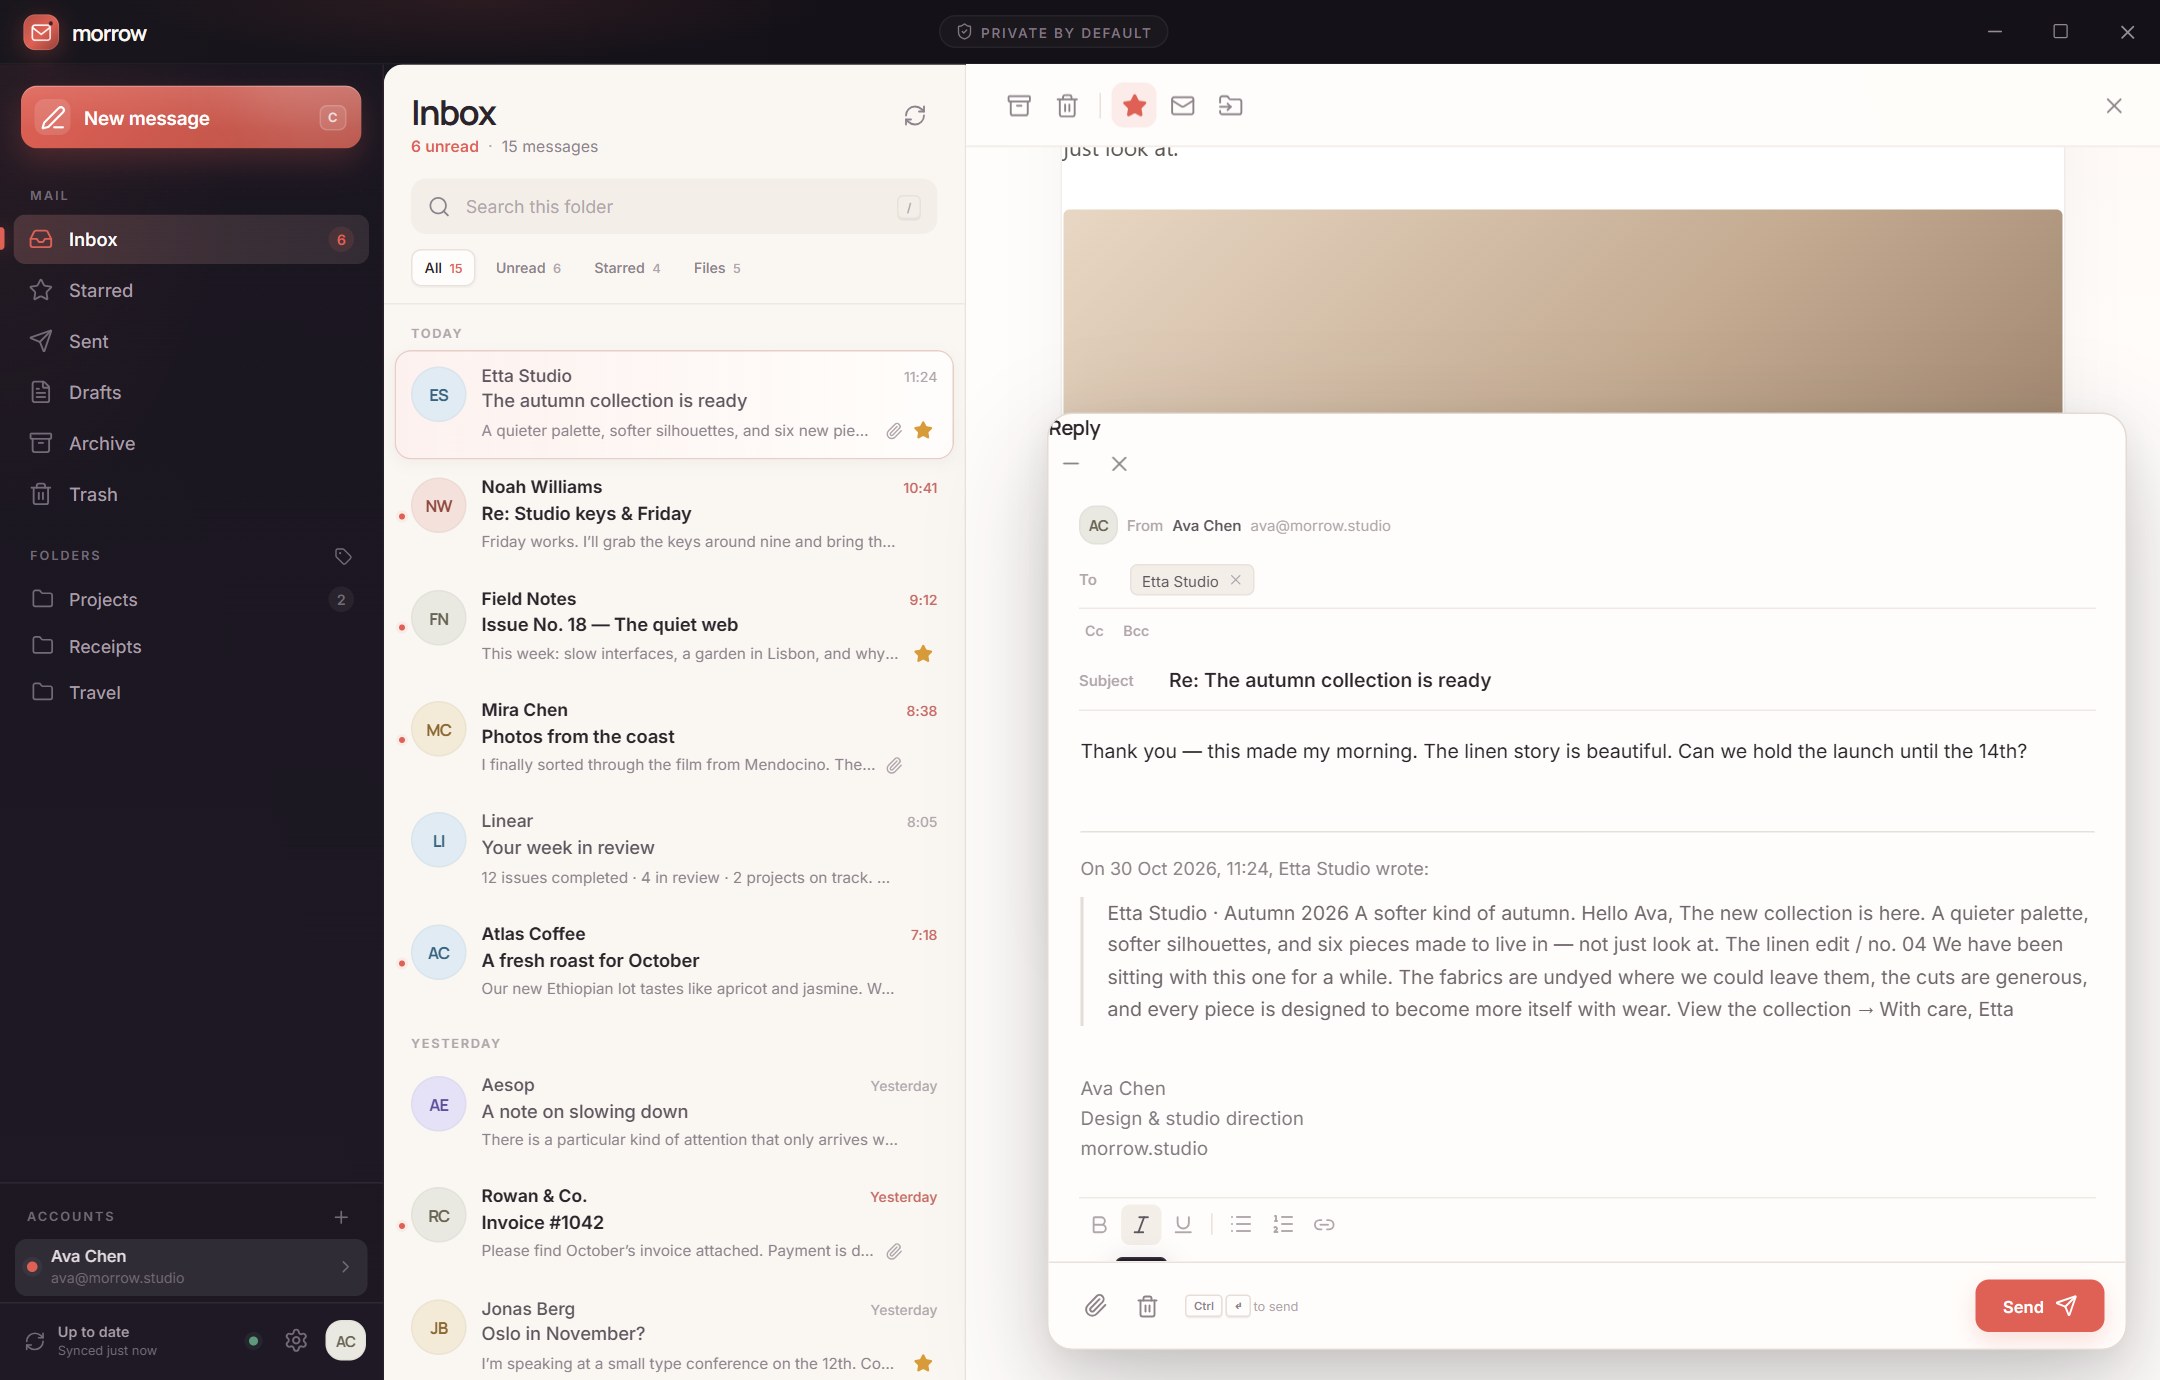Viewport: 2160px width, 1380px height.
Task: Toggle italic formatting in reply
Action: pyautogui.click(x=1140, y=1224)
